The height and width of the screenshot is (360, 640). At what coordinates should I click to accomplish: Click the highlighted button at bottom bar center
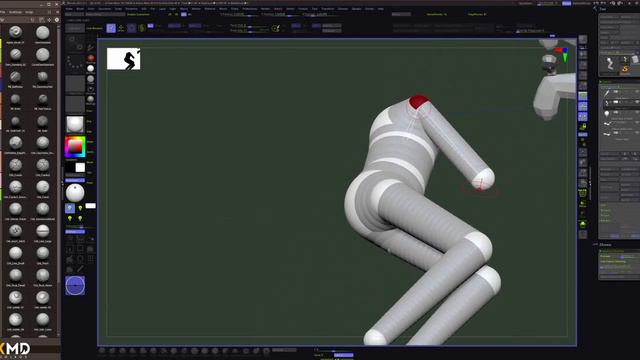pyautogui.click(x=344, y=355)
